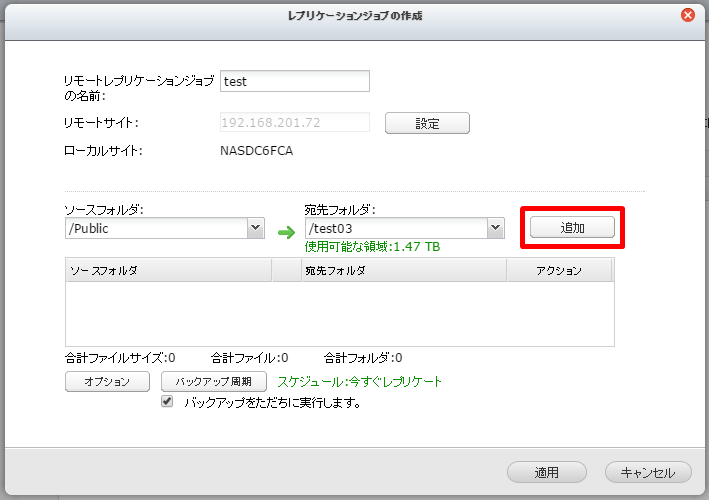Screen dimensions: 709x500
Task: Click the スケジュール:今すぐレプリケート text
Action: tap(359, 382)
